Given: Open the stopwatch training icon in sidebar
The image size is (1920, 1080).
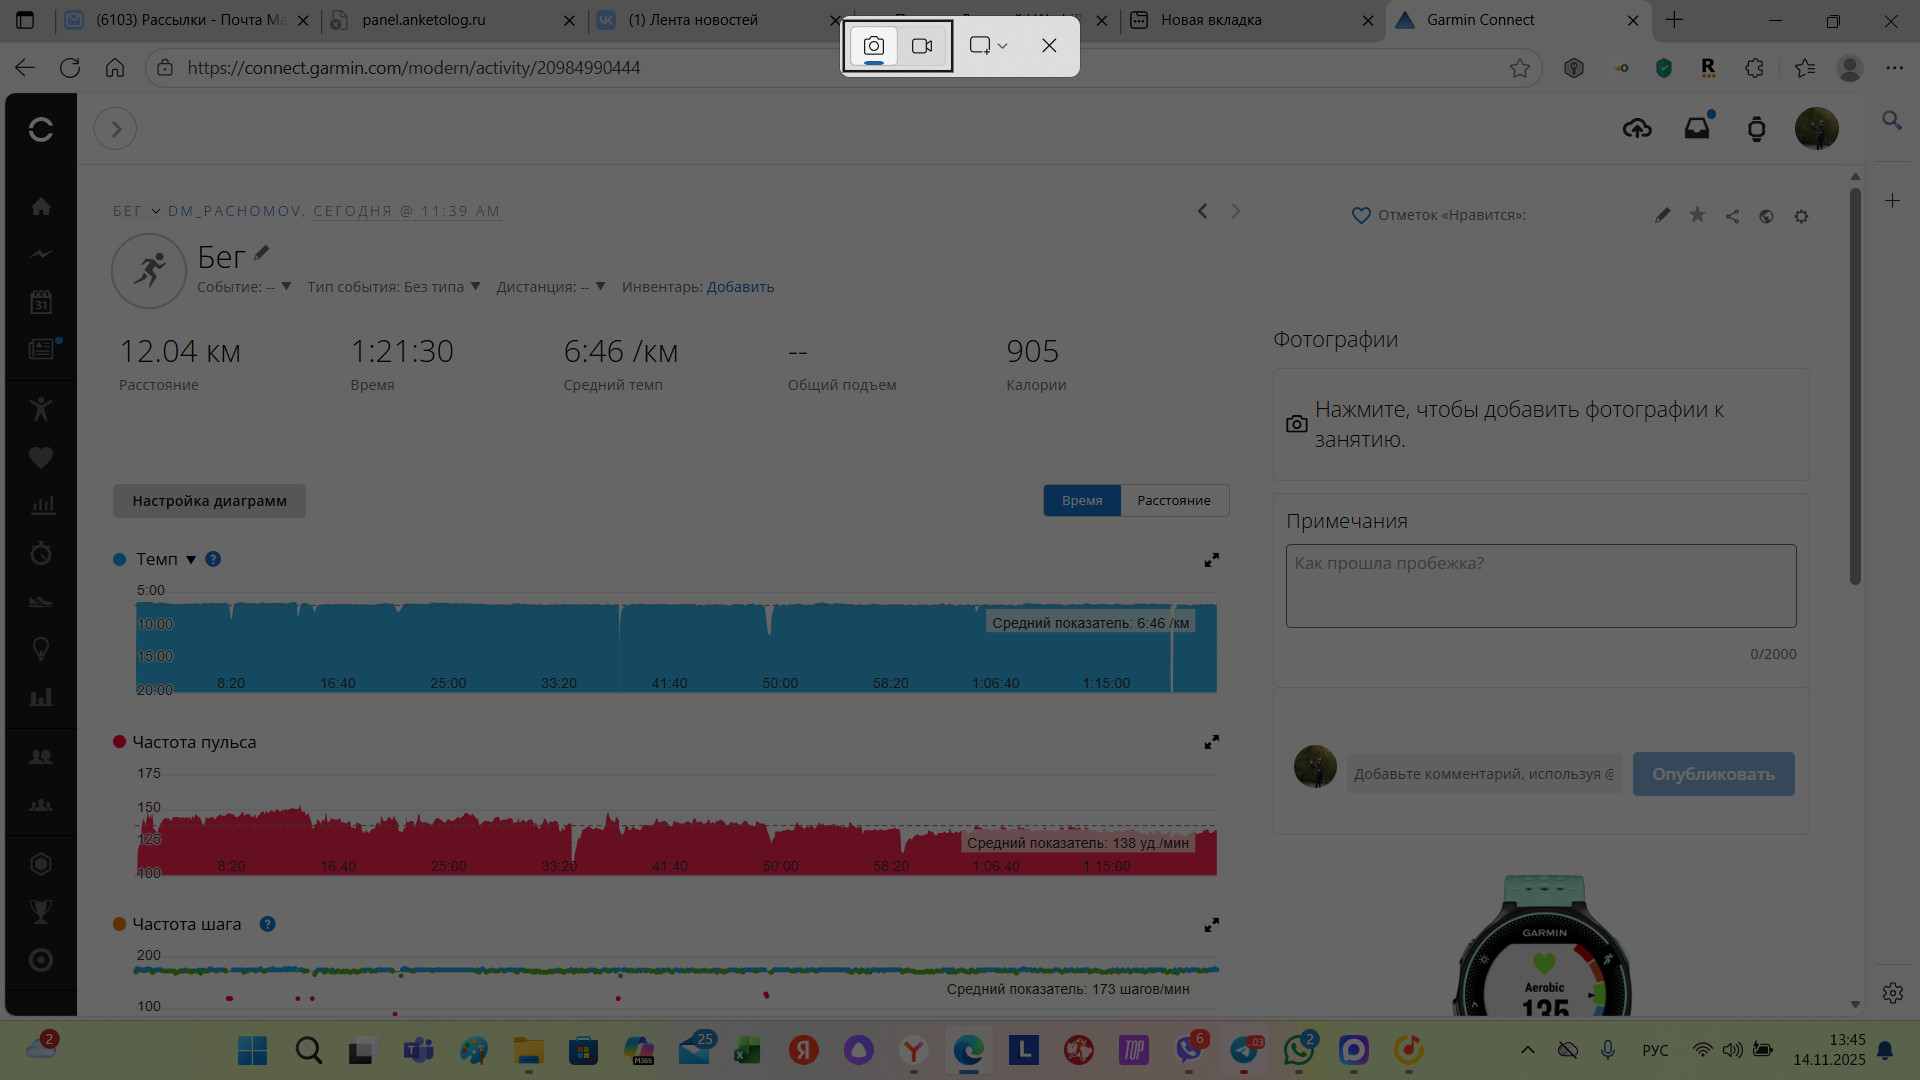Looking at the screenshot, I should point(41,553).
